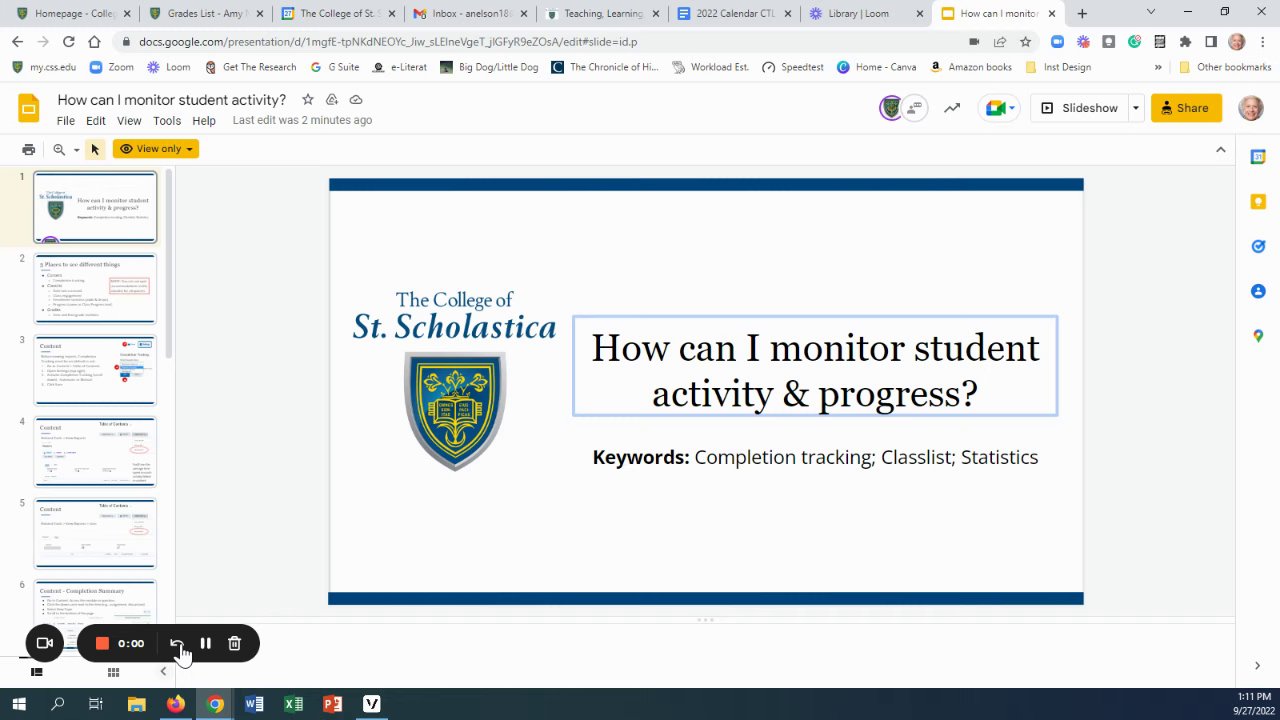
Task: Open Word from the taskbar
Action: (254, 704)
